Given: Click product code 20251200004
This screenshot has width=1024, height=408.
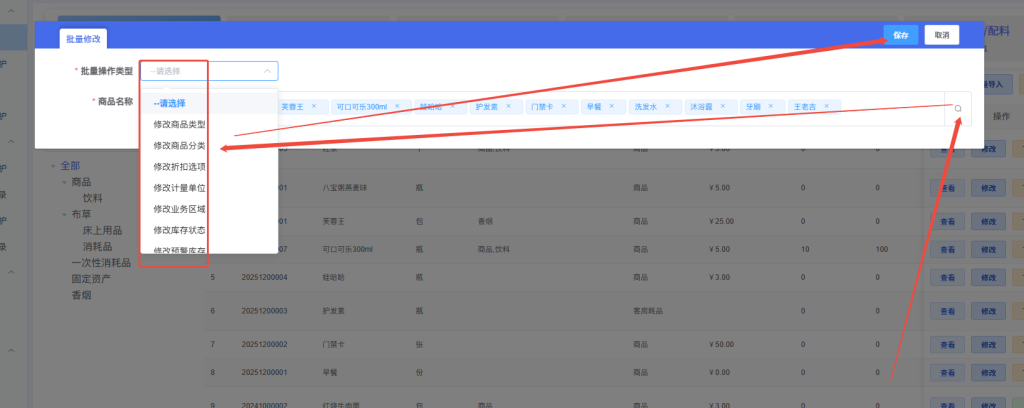Looking at the screenshot, I should 264,277.
